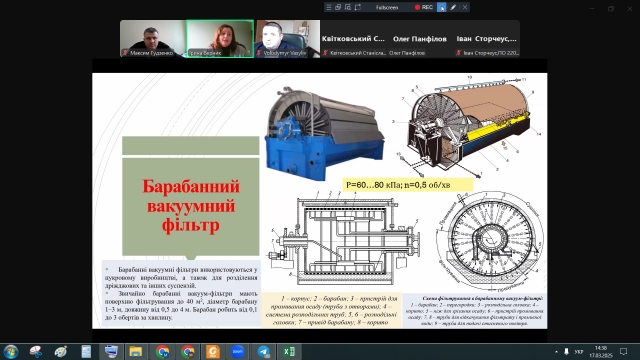Open the hamburger menu in the floating toolbar

pyautogui.click(x=329, y=7)
